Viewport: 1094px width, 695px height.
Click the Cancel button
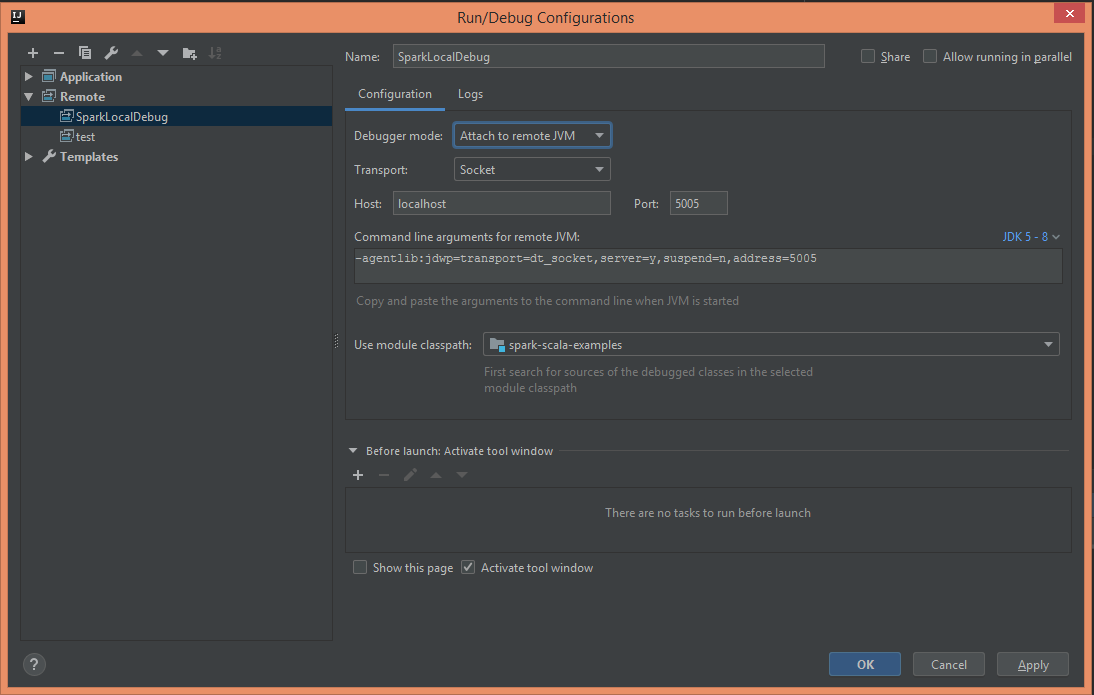click(x=949, y=664)
